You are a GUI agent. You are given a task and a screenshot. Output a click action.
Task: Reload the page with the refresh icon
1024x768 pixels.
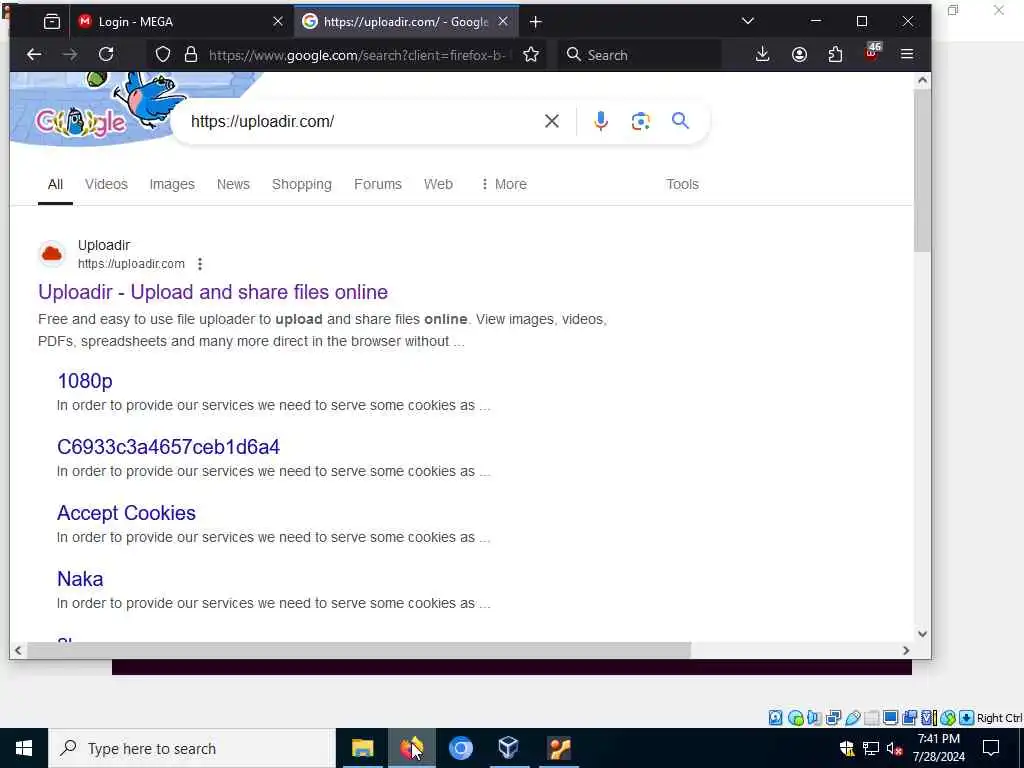pyautogui.click(x=106, y=54)
